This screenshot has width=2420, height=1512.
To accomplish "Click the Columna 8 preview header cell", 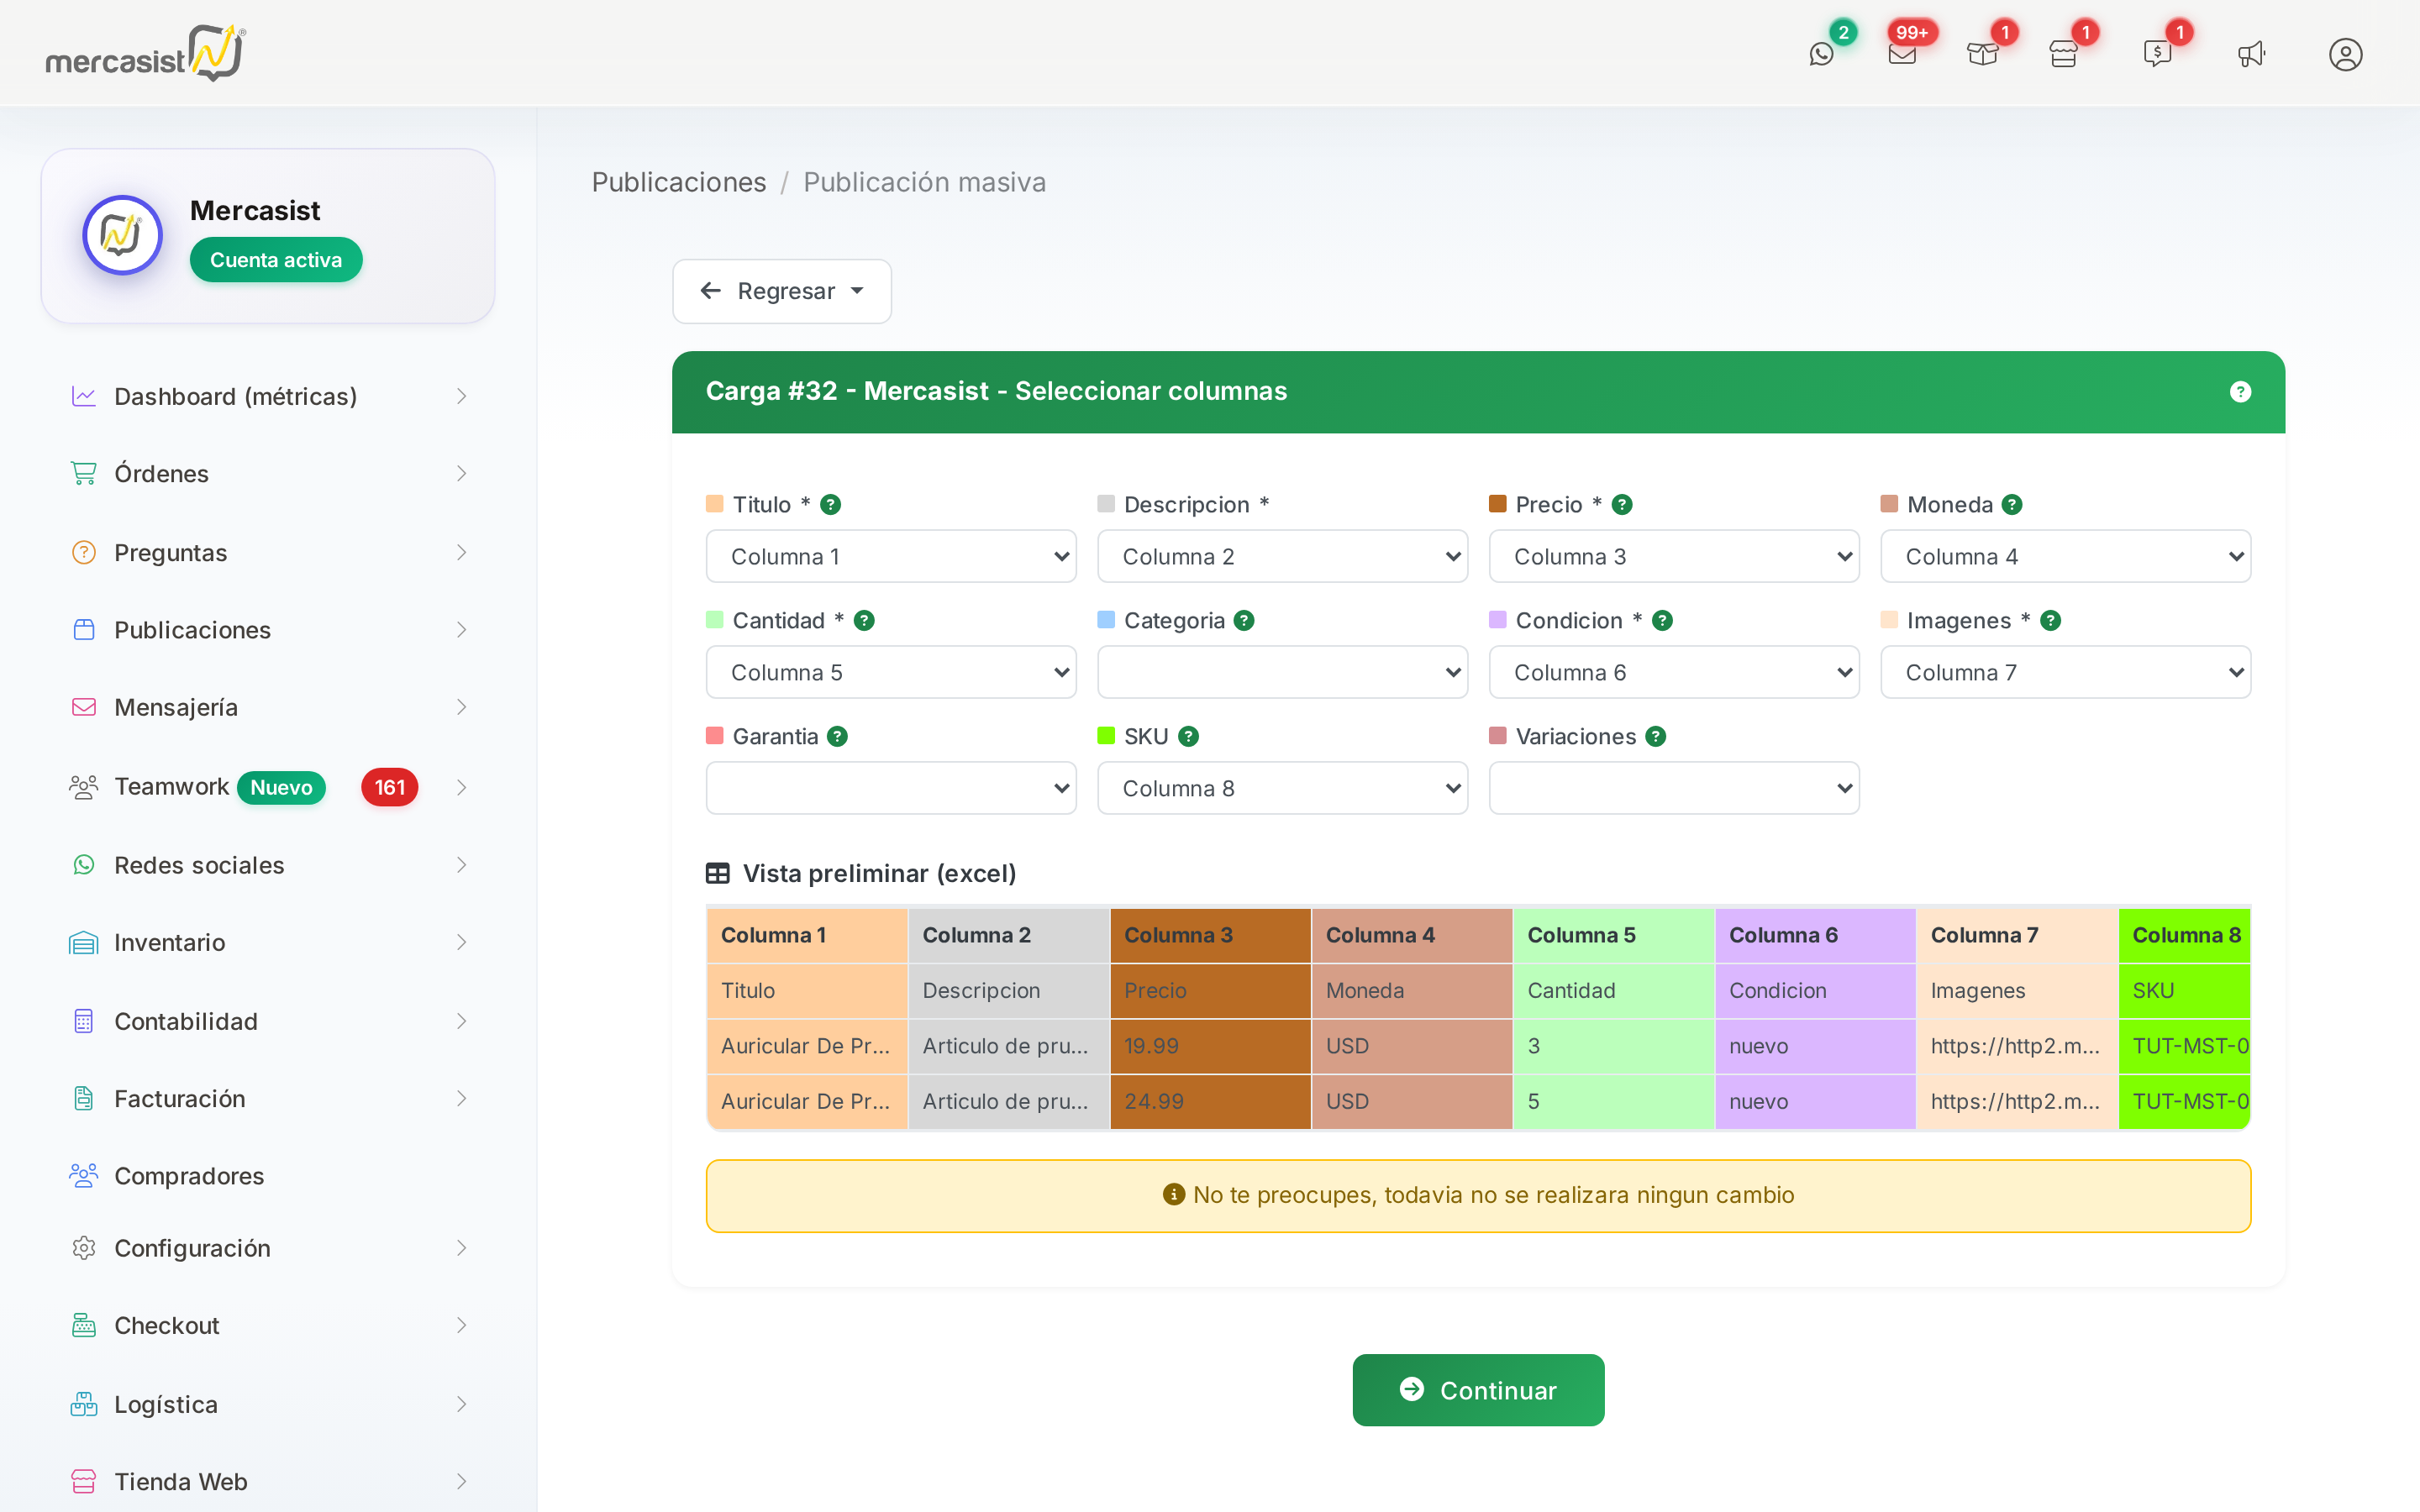I will (x=2184, y=935).
